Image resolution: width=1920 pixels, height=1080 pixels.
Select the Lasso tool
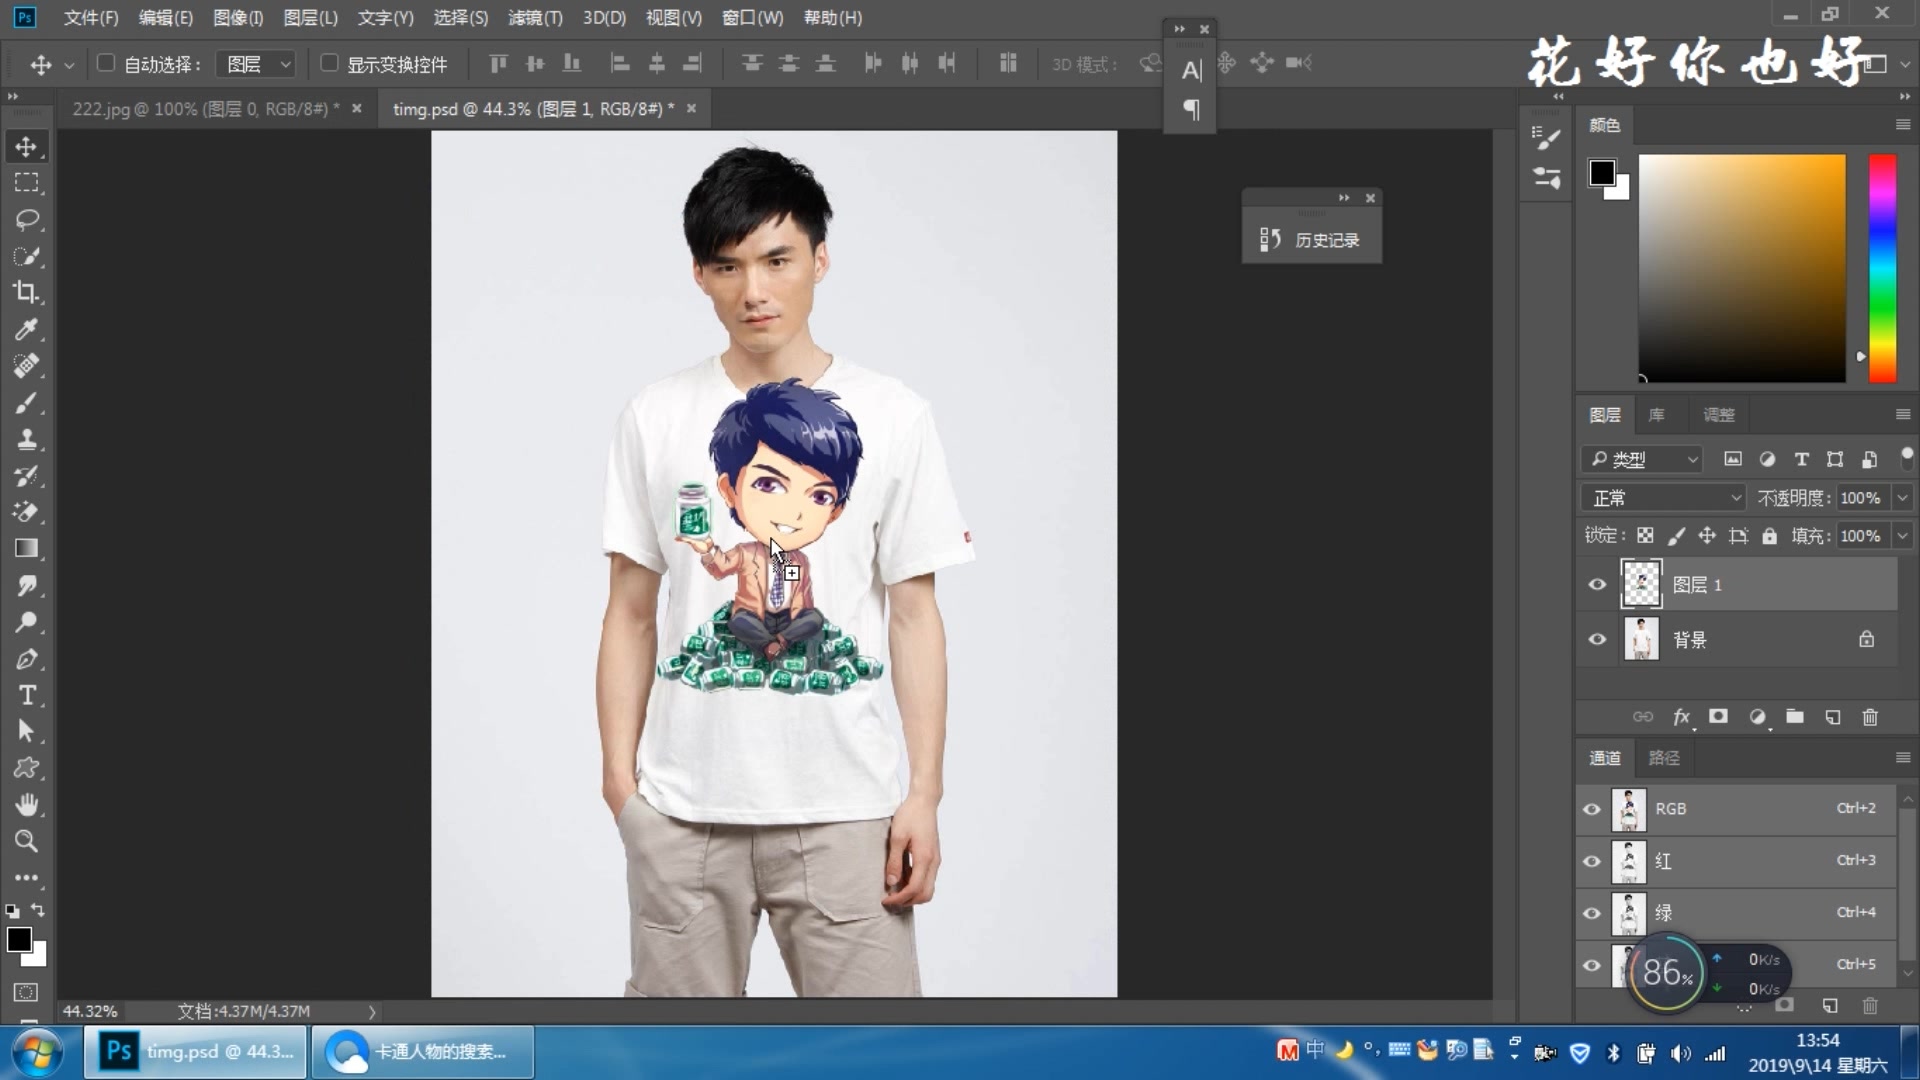click(27, 219)
